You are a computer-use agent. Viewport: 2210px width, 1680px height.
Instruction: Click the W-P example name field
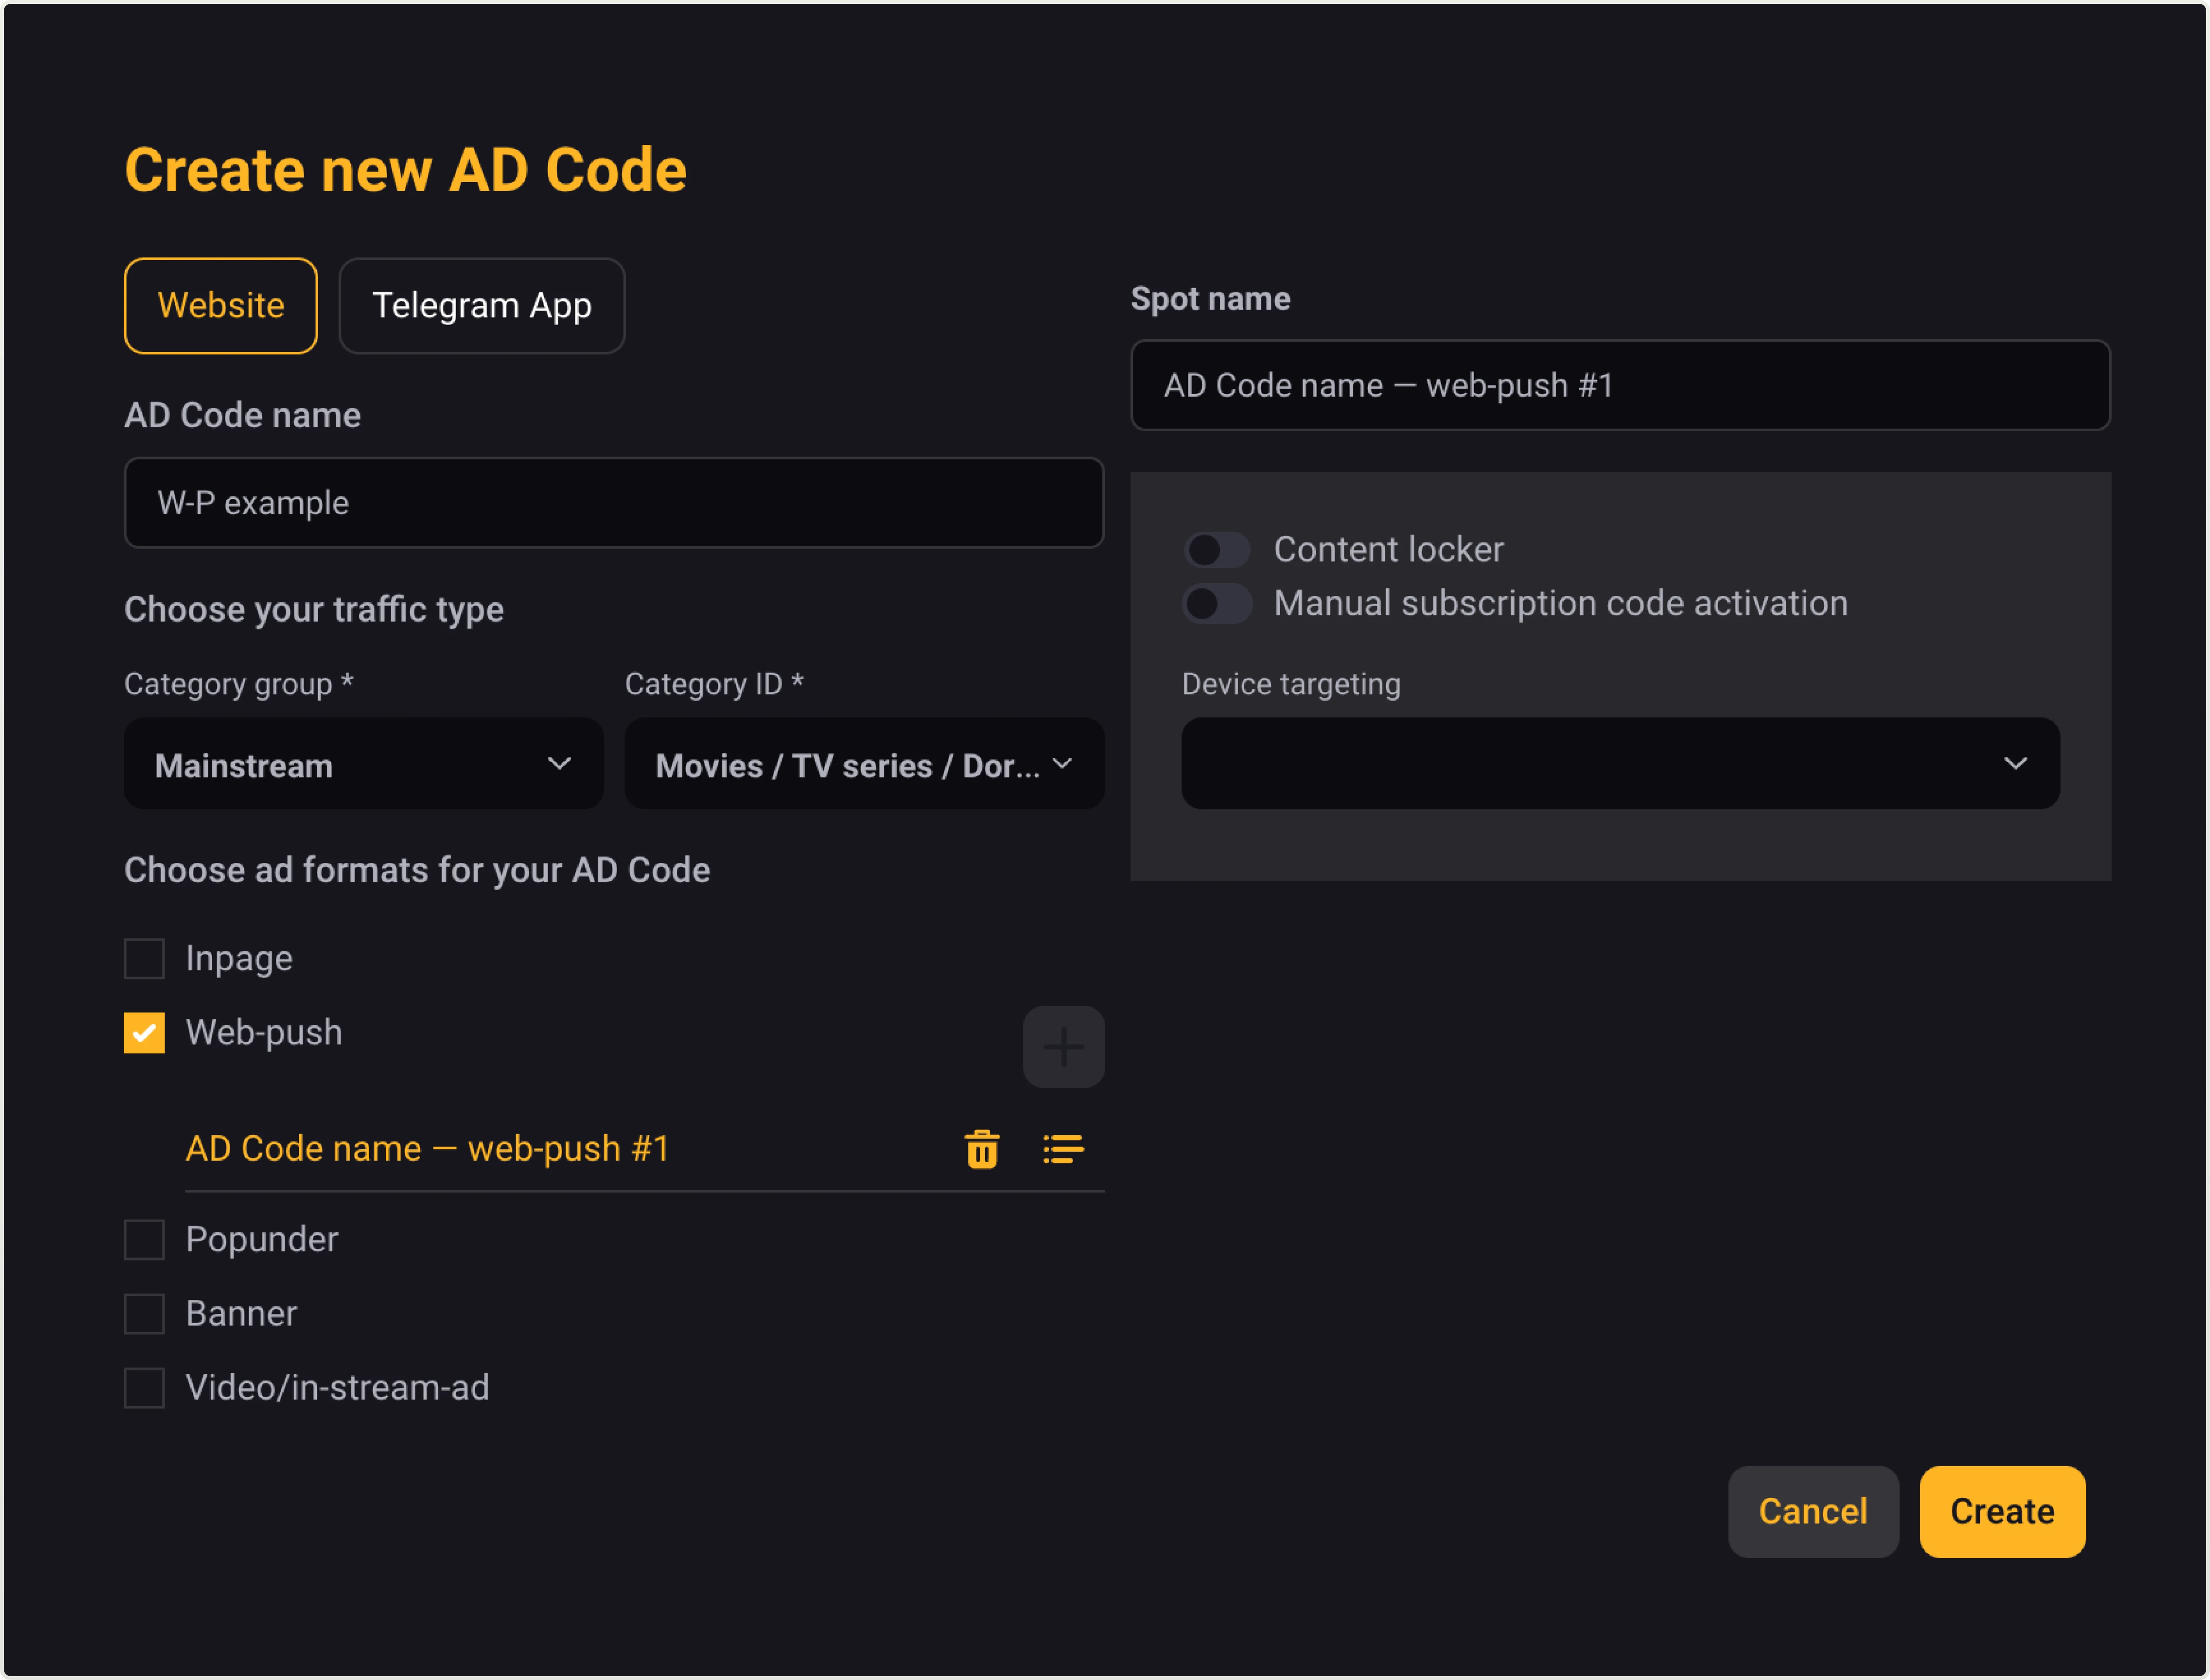614,502
